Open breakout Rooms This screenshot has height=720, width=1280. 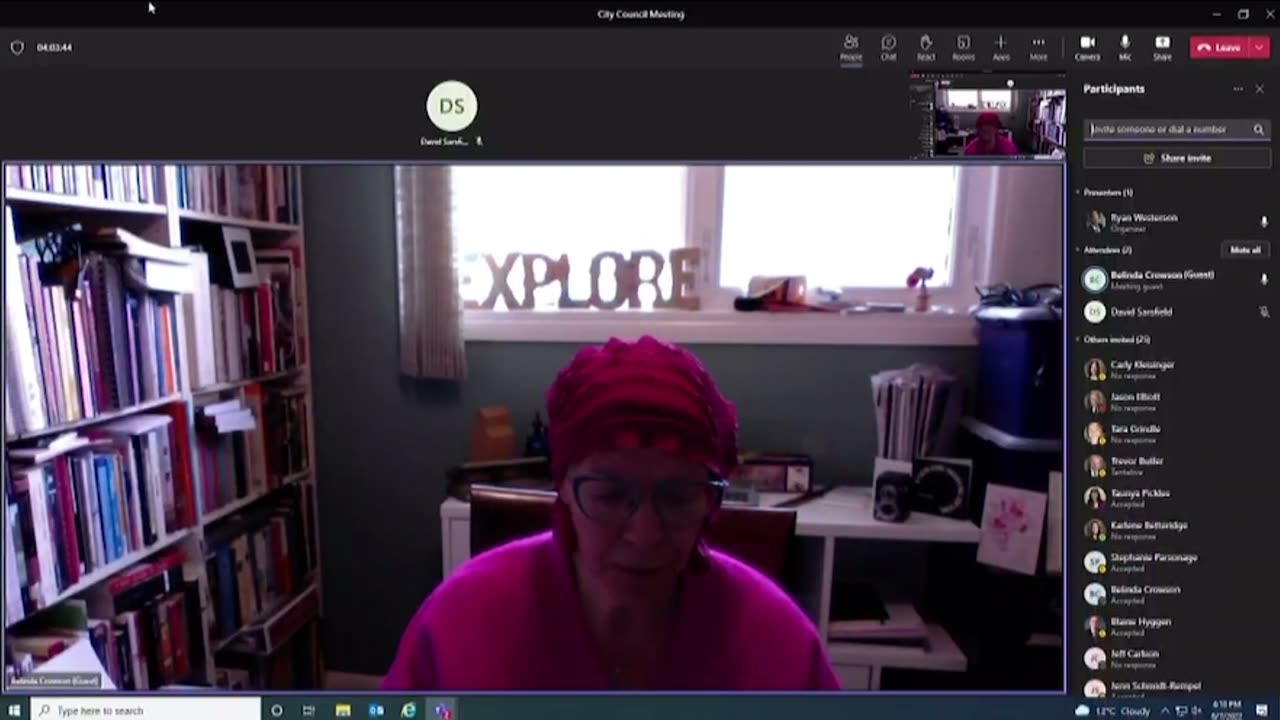coord(963,47)
